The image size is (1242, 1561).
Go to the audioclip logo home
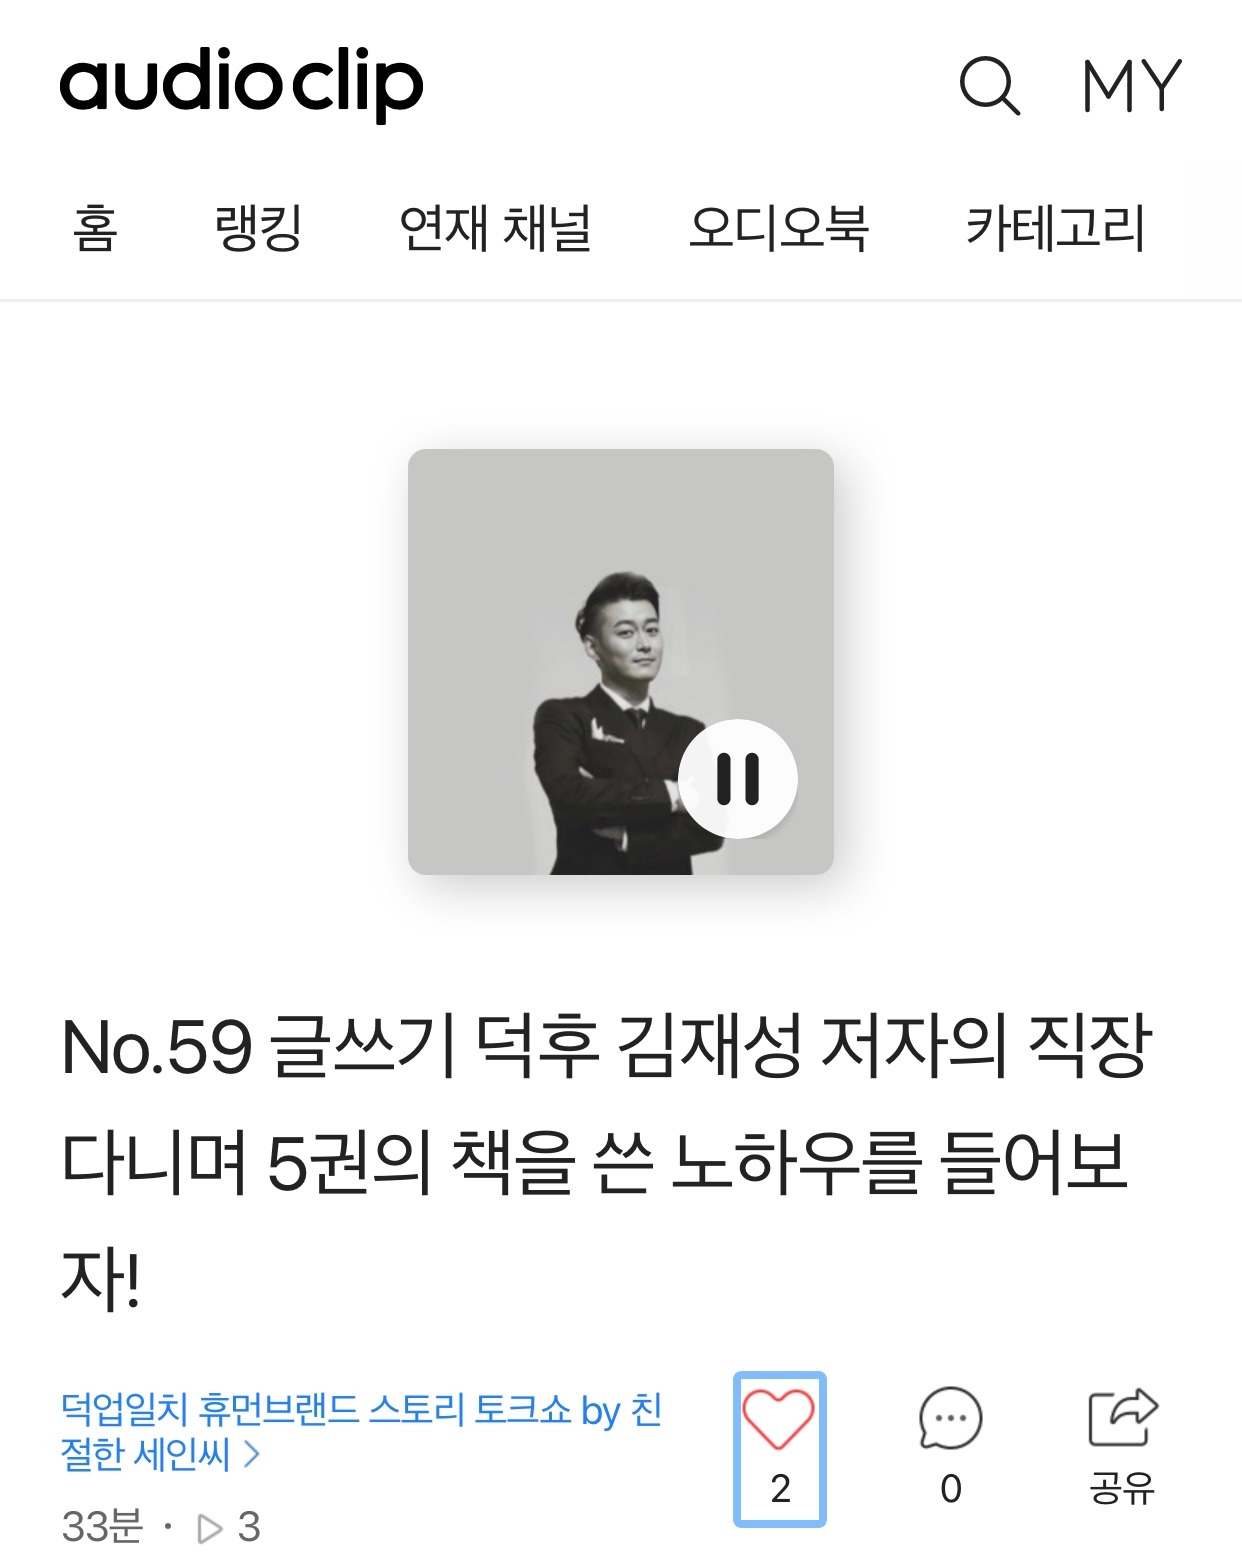[x=241, y=84]
